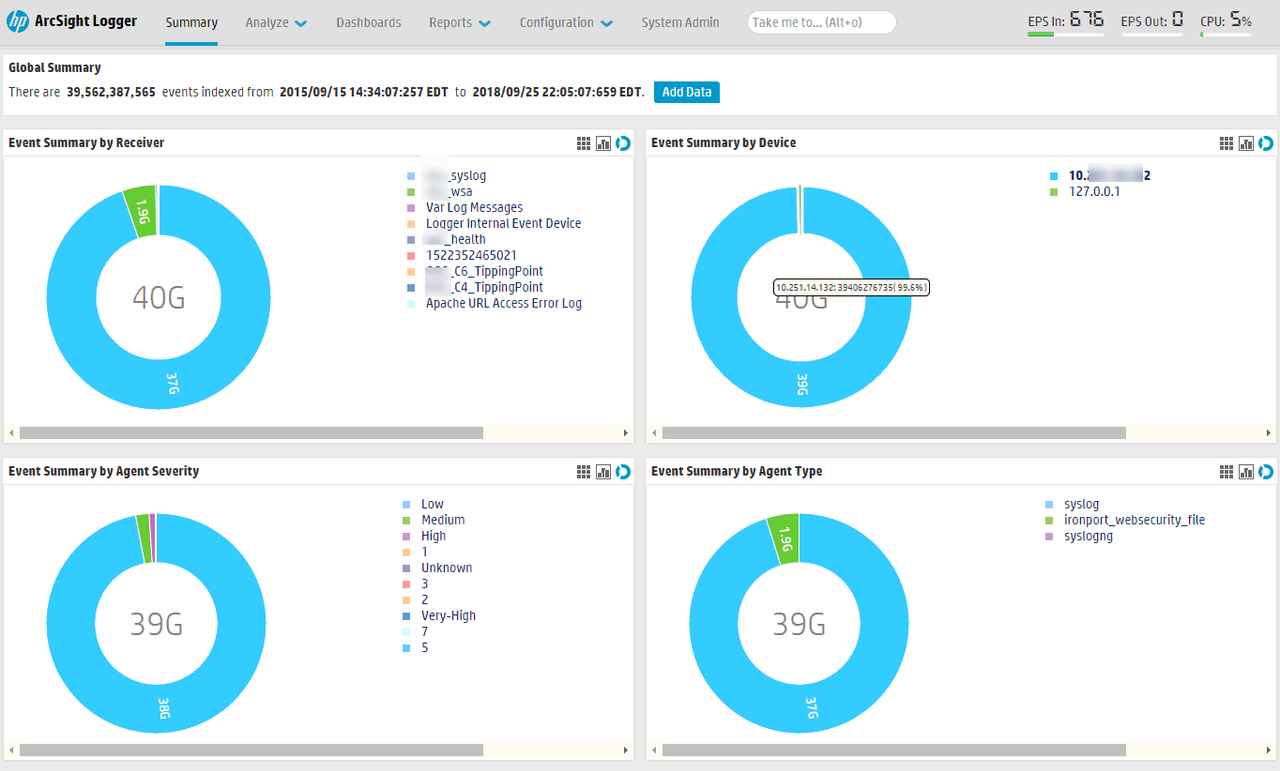Click scroll-right arrow in Agent Severity panel
1280x771 pixels.
coord(626,750)
